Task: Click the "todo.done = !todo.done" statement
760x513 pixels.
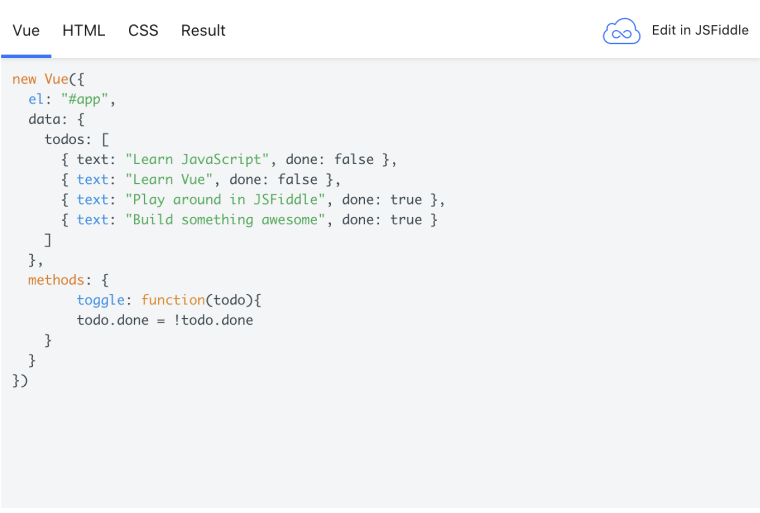Action: (165, 320)
